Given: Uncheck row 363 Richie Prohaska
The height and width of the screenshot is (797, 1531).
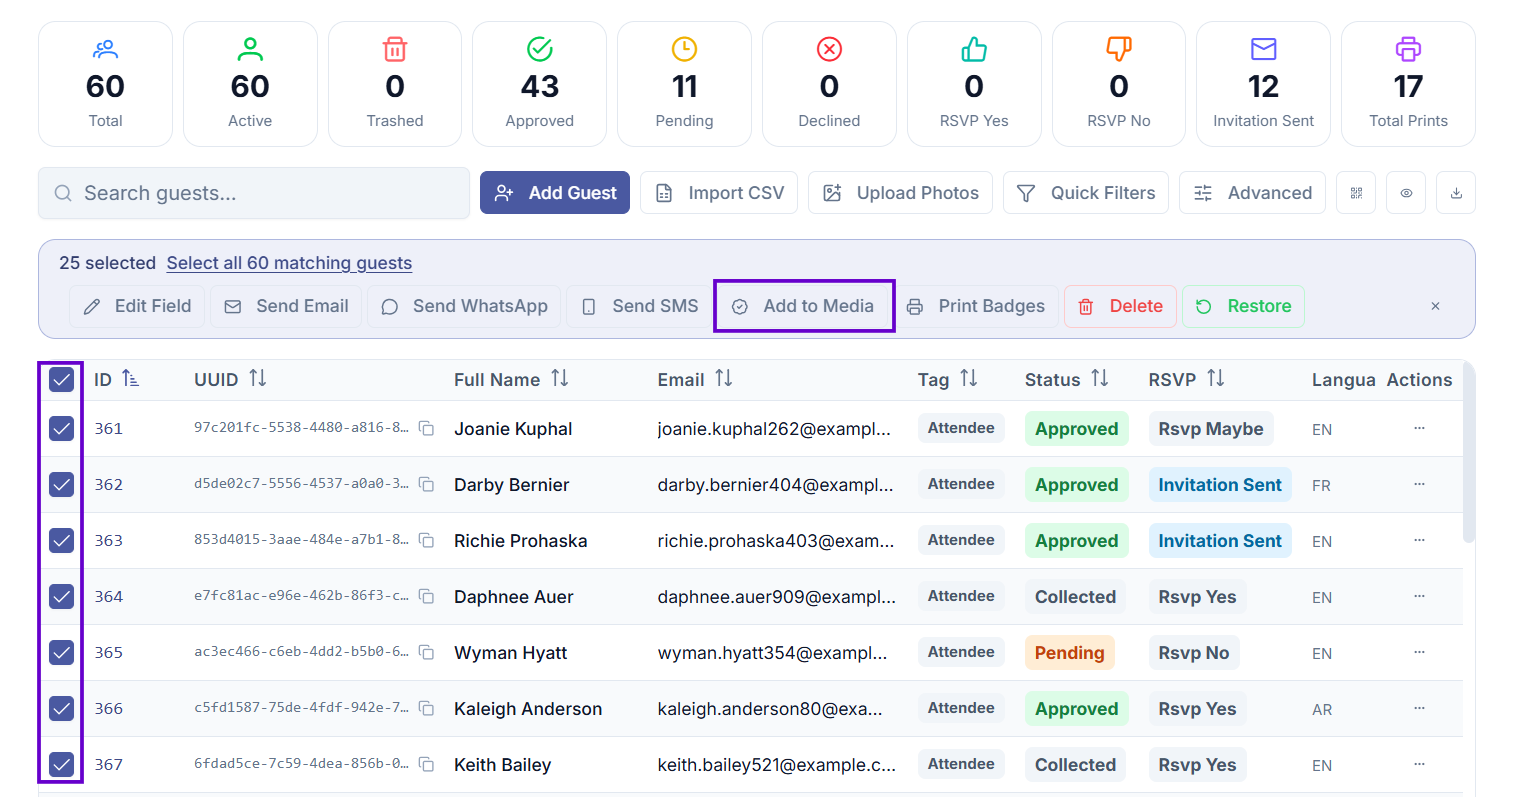Looking at the screenshot, I should tap(61, 541).
